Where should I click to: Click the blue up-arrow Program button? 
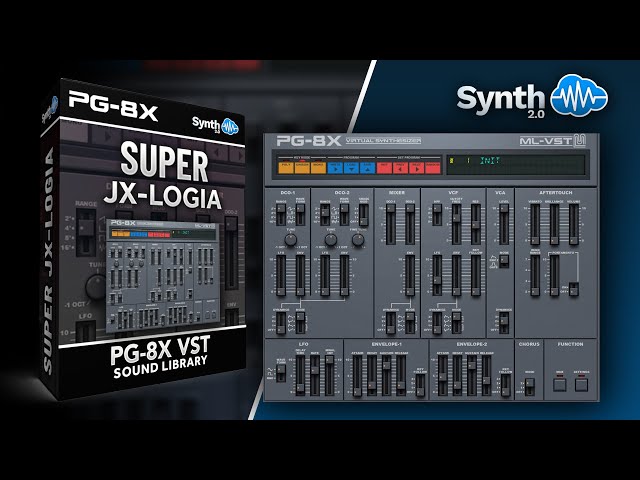click(x=368, y=167)
